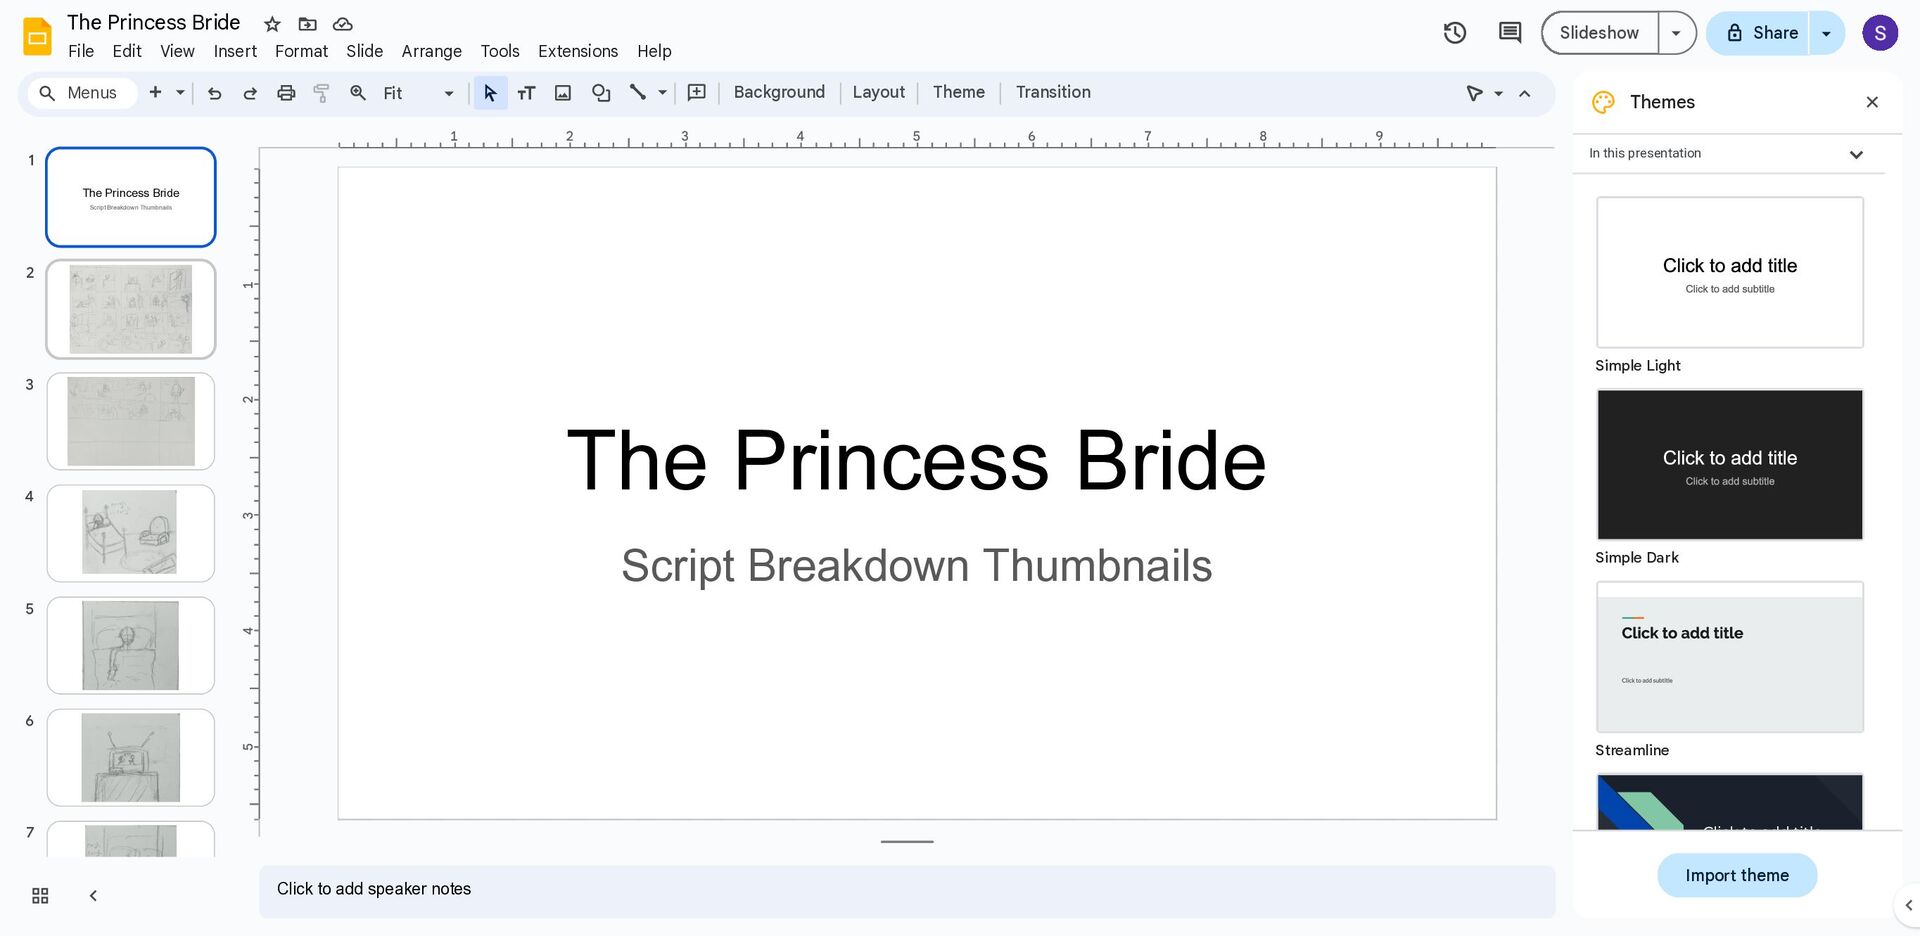The width and height of the screenshot is (1920, 936).
Task: Click the Insert image icon
Action: click(x=563, y=93)
